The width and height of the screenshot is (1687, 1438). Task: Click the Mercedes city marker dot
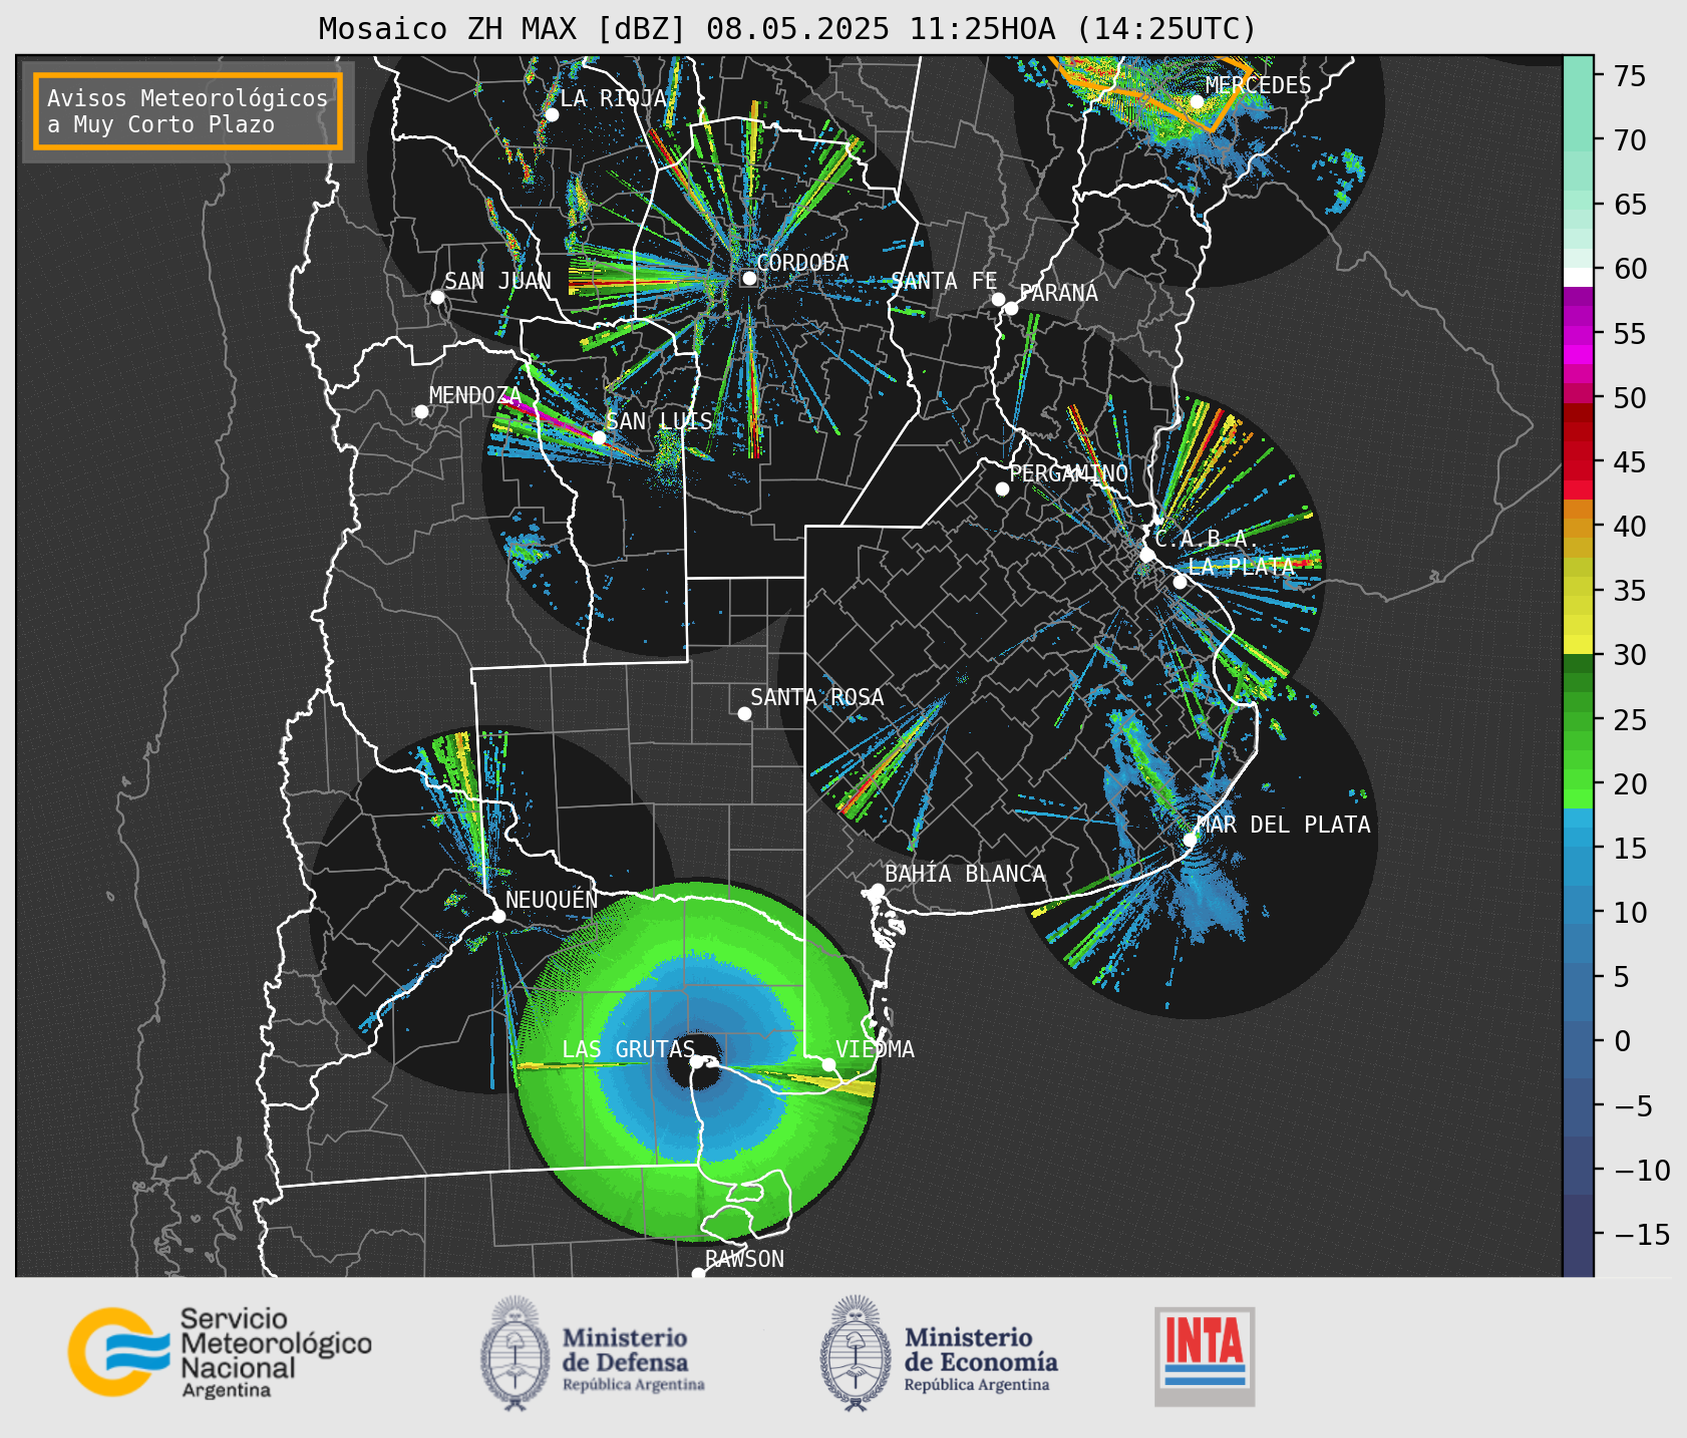[1196, 102]
